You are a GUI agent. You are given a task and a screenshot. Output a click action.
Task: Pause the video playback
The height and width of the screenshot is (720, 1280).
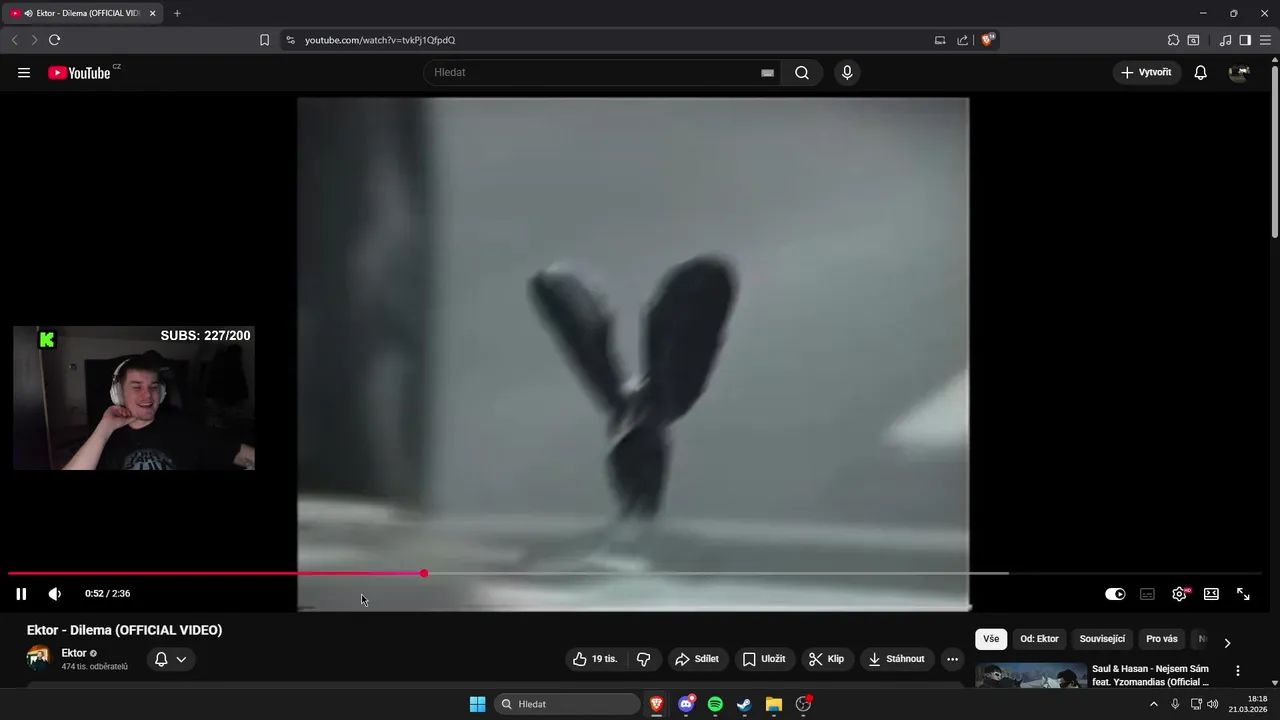click(x=21, y=594)
